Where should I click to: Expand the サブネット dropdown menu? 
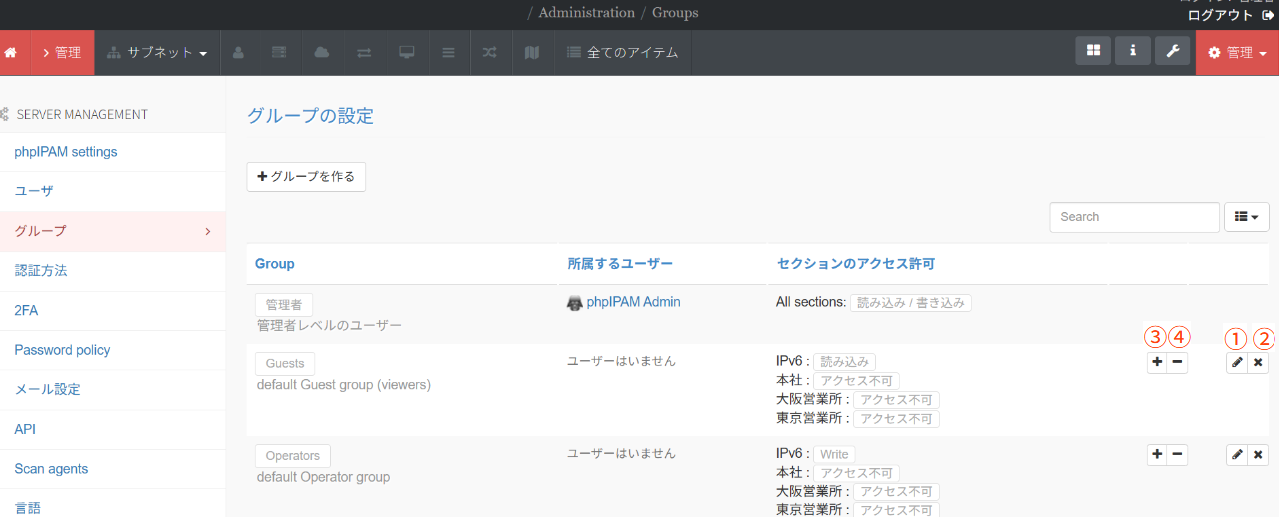pos(158,52)
